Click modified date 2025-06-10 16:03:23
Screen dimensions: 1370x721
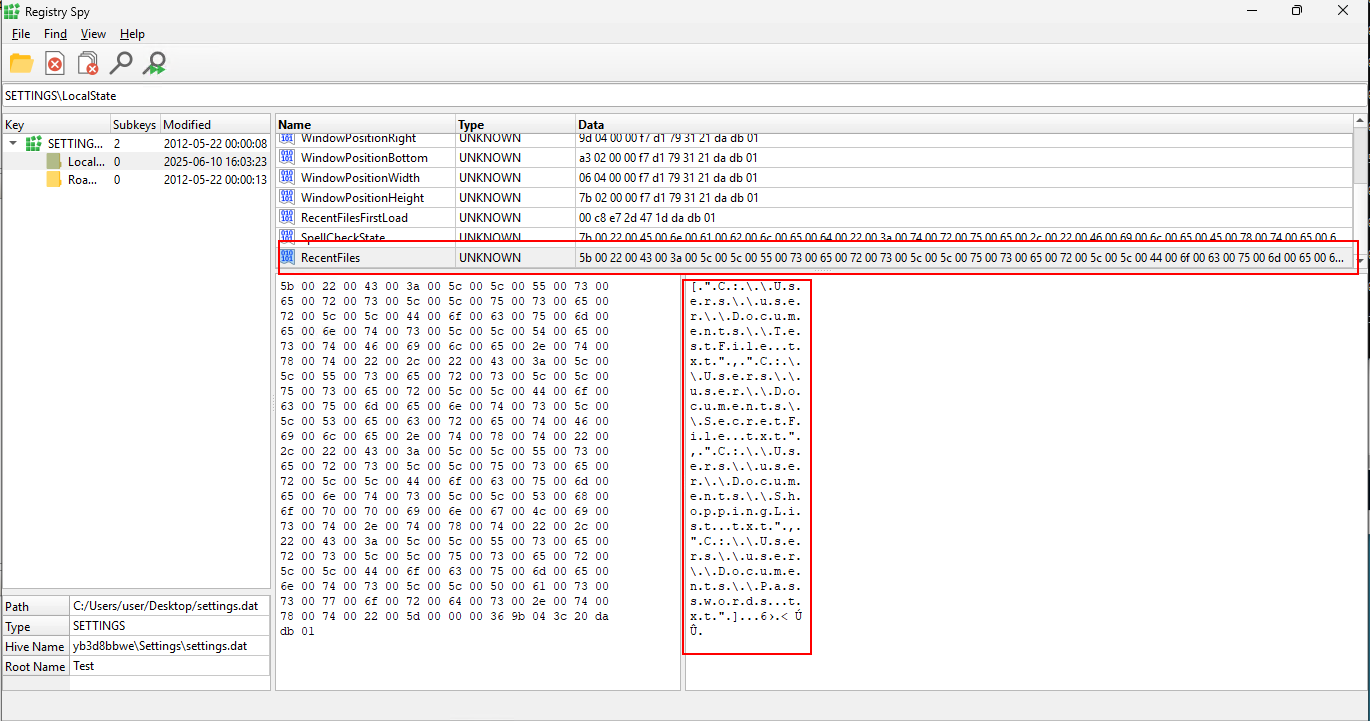click(215, 161)
